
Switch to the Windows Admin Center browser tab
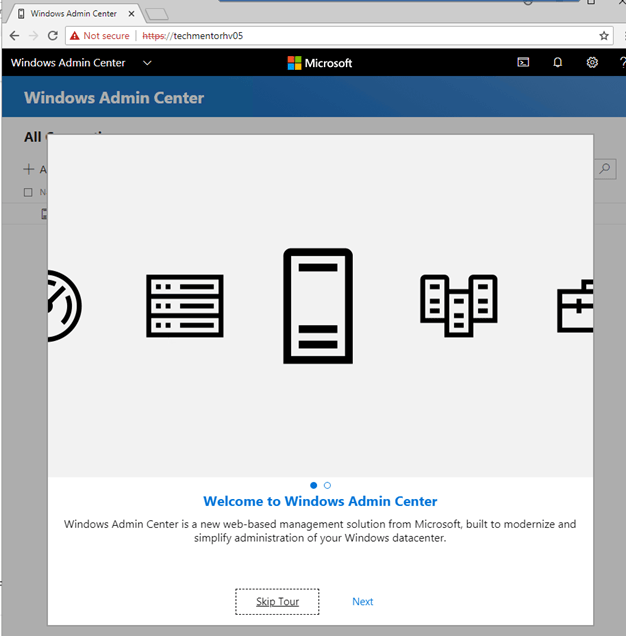click(73, 14)
